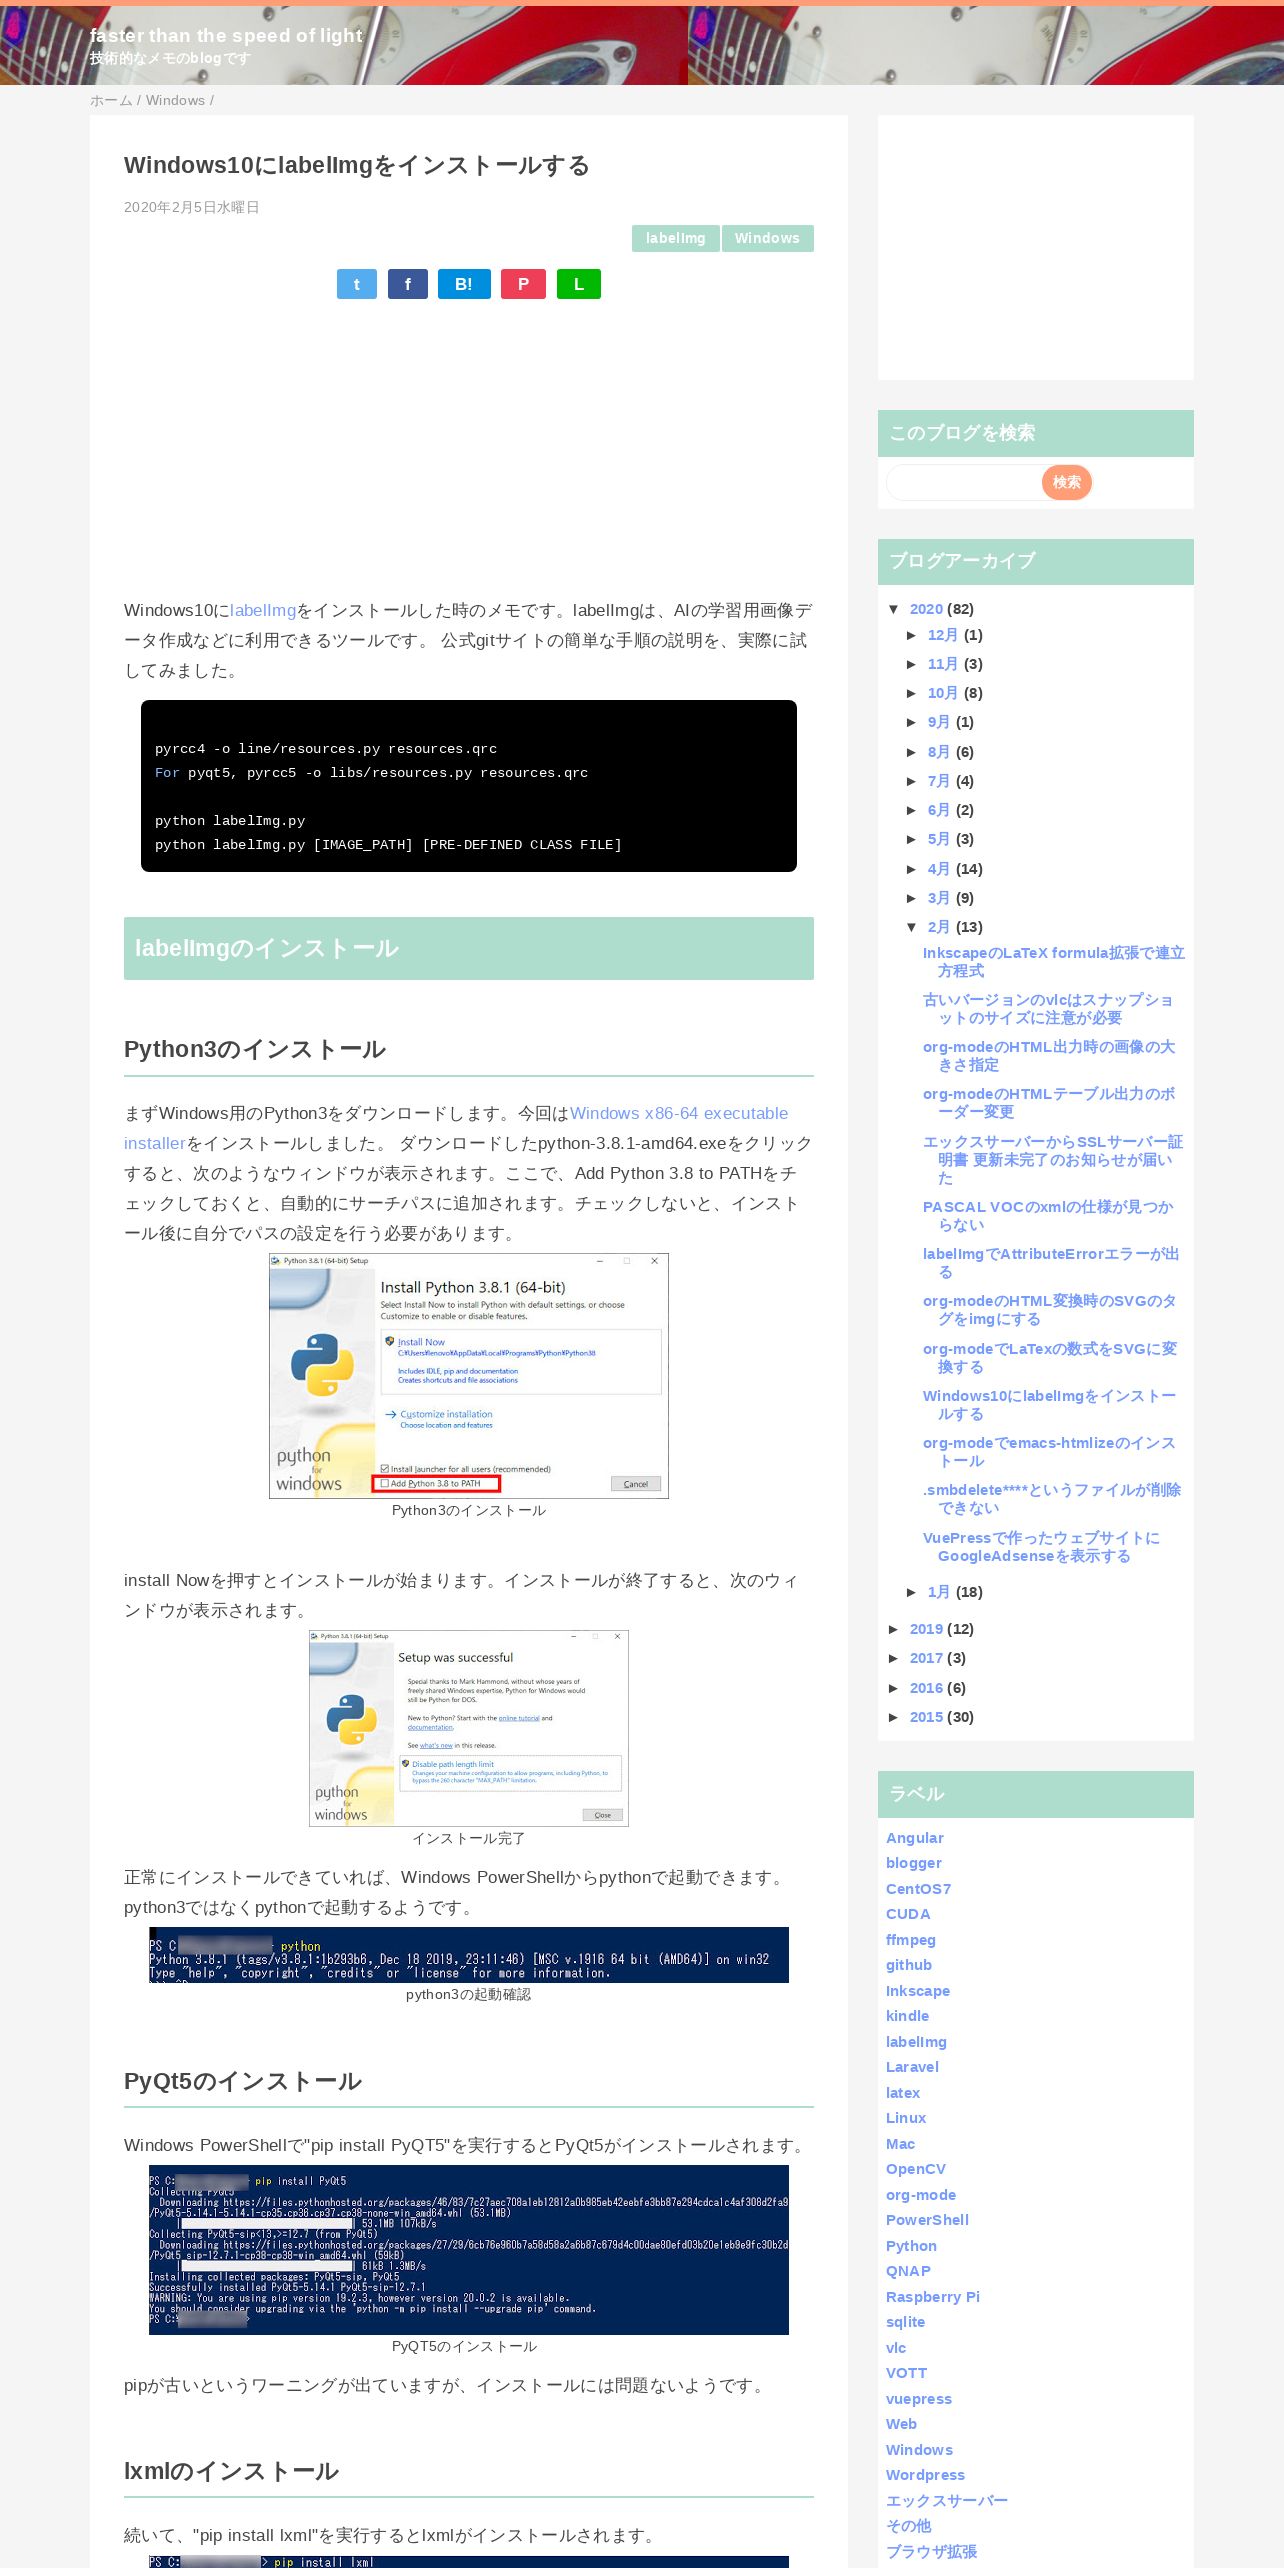Share the post via the Hatena 'B!' button

click(x=464, y=284)
